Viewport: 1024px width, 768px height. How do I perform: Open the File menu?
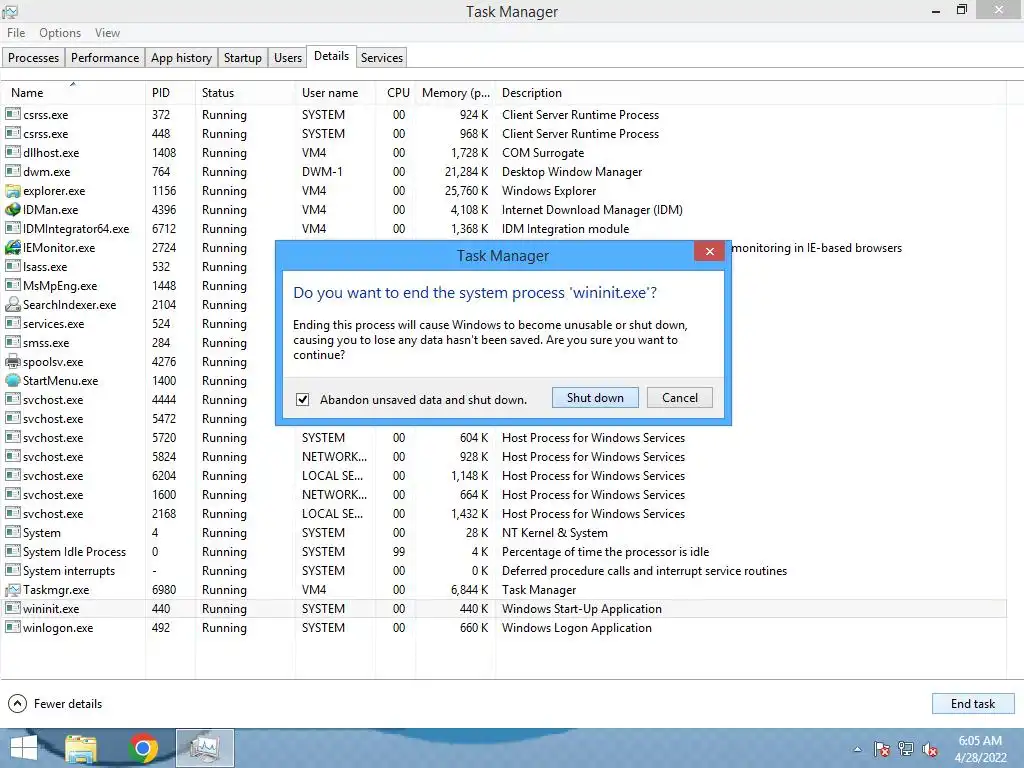tap(16, 33)
